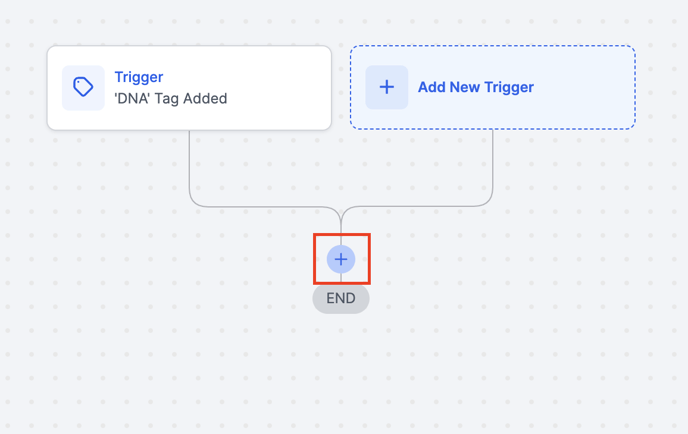The image size is (688, 434).
Task: Click empty canvas right of the END node
Action: [480, 298]
